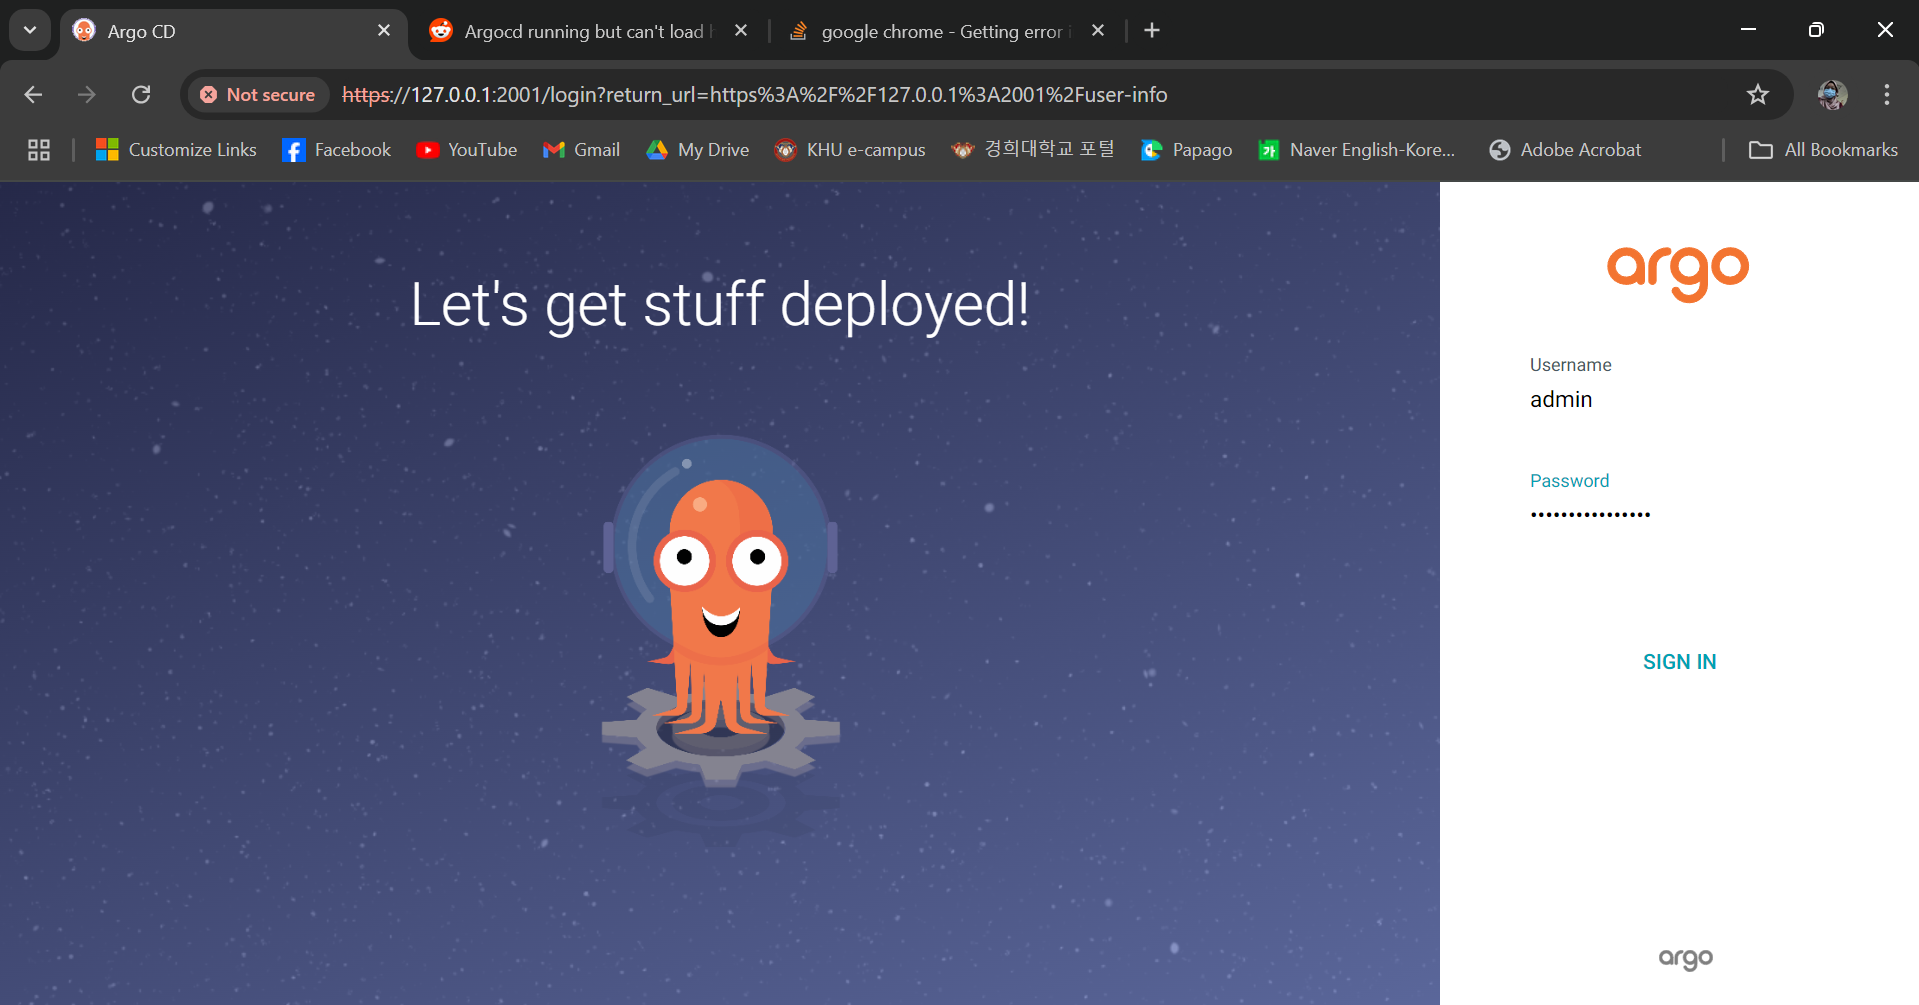
Task: Bookmark this page with the star icon
Action: pos(1757,95)
